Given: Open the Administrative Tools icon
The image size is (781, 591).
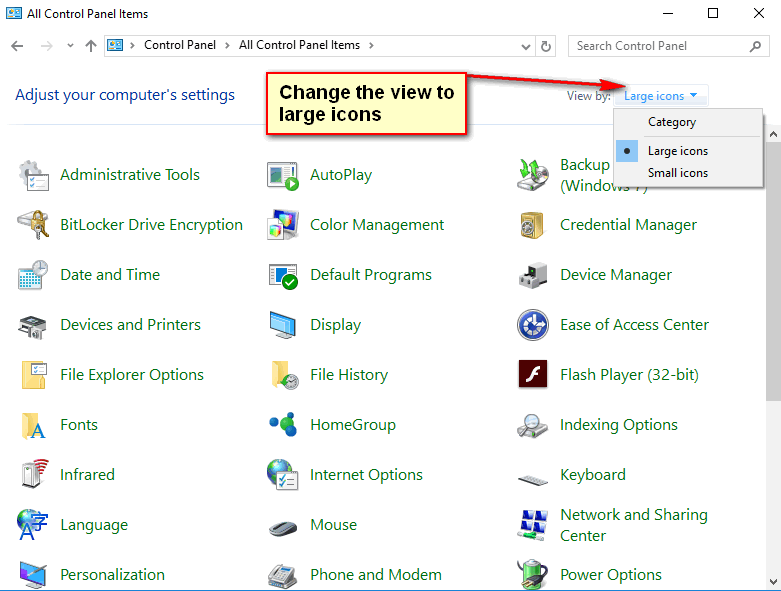Looking at the screenshot, I should tap(33, 175).
